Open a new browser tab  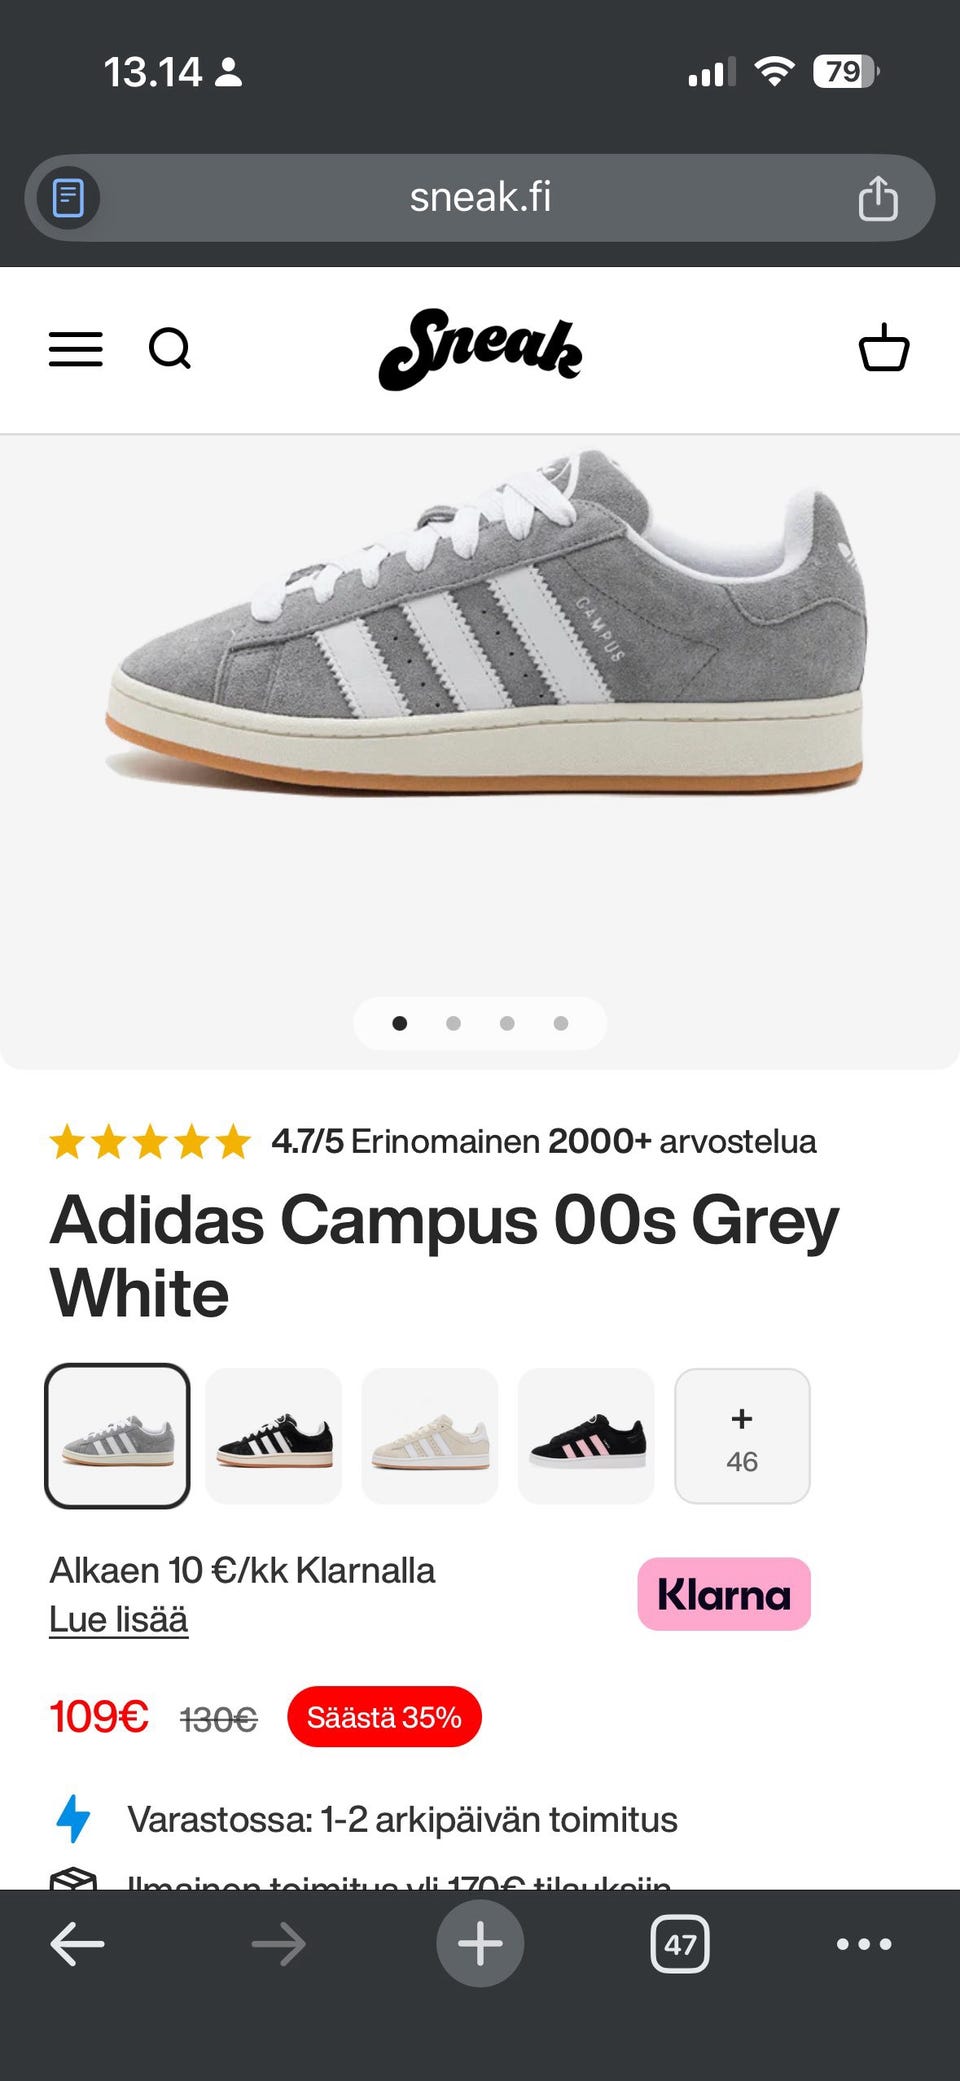480,1943
